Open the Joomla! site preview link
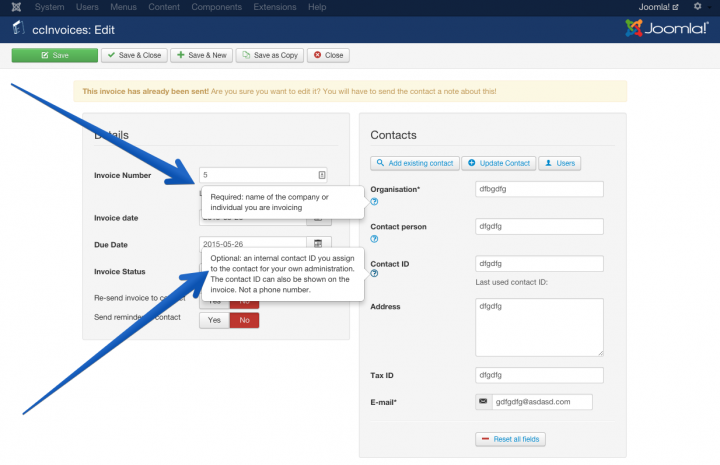Image resolution: width=720 pixels, height=465 pixels. (658, 7)
